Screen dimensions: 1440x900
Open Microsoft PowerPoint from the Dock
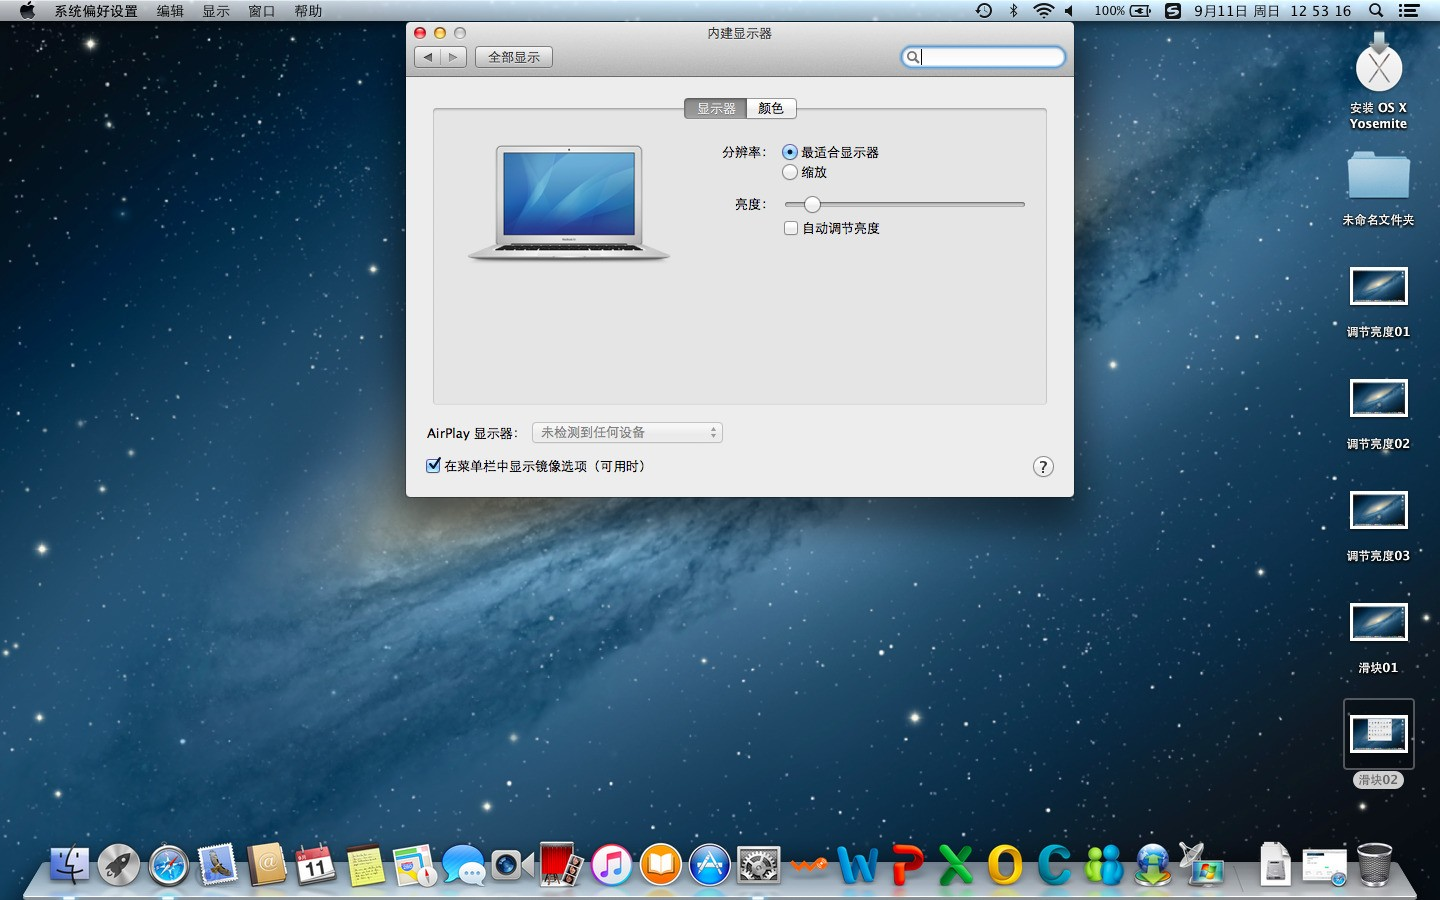tap(905, 865)
